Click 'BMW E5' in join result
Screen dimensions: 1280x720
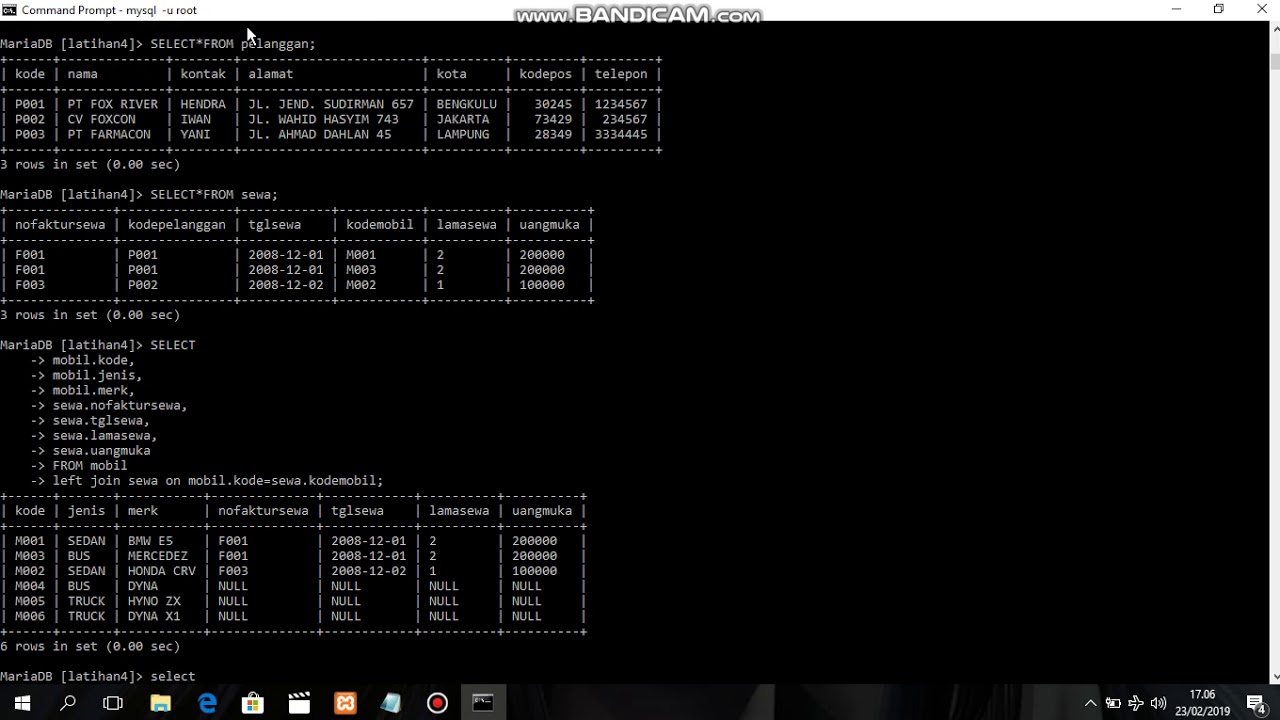click(x=150, y=541)
